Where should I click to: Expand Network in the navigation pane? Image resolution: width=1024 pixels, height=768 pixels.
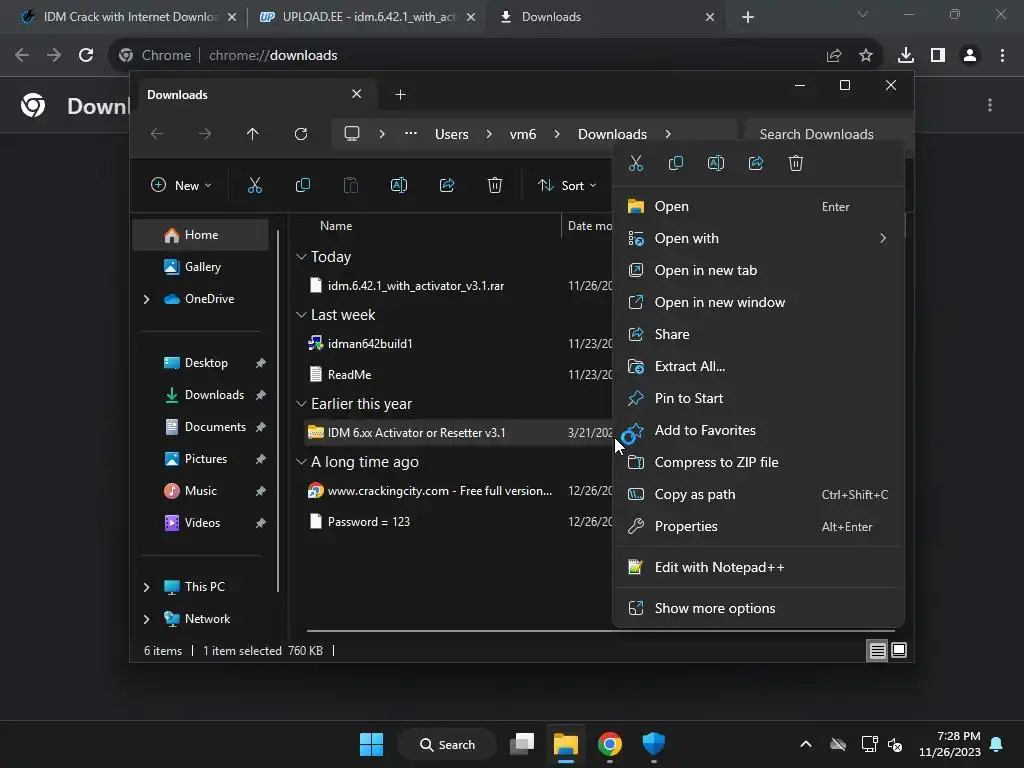(146, 619)
